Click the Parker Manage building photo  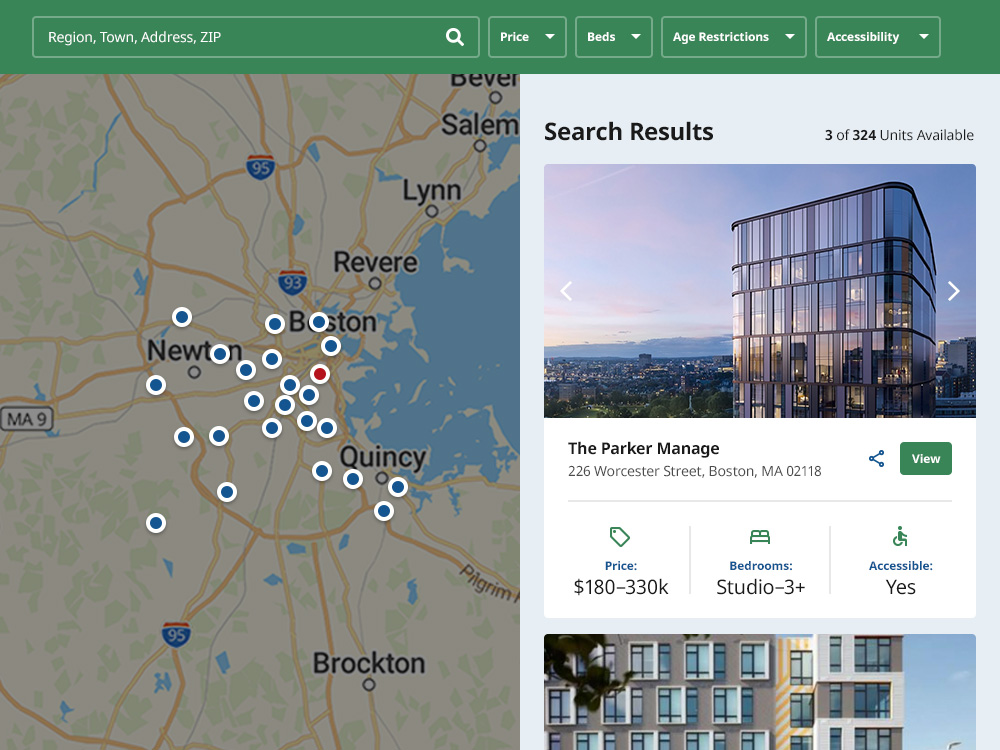point(760,291)
